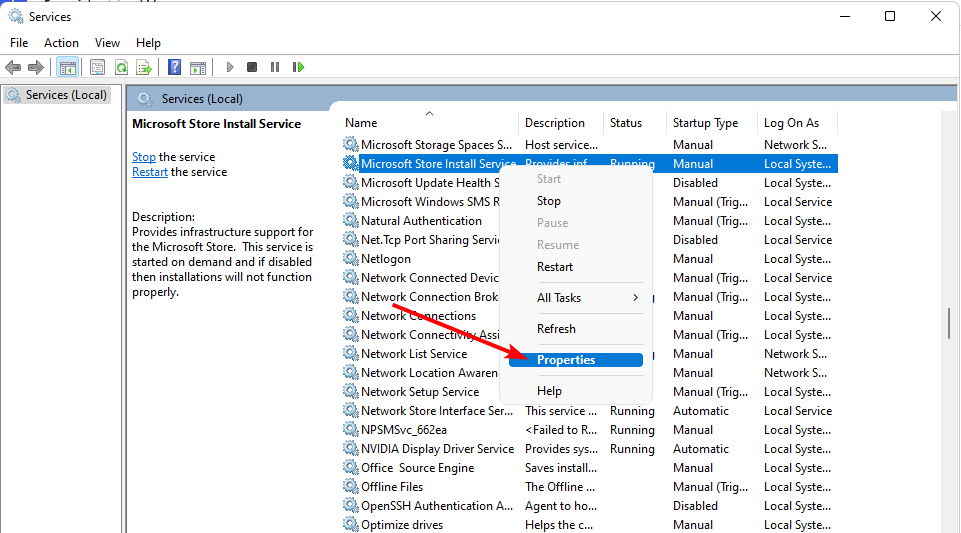Click the gear icon beside Natural Authentication
The width and height of the screenshot is (961, 533).
click(351, 221)
